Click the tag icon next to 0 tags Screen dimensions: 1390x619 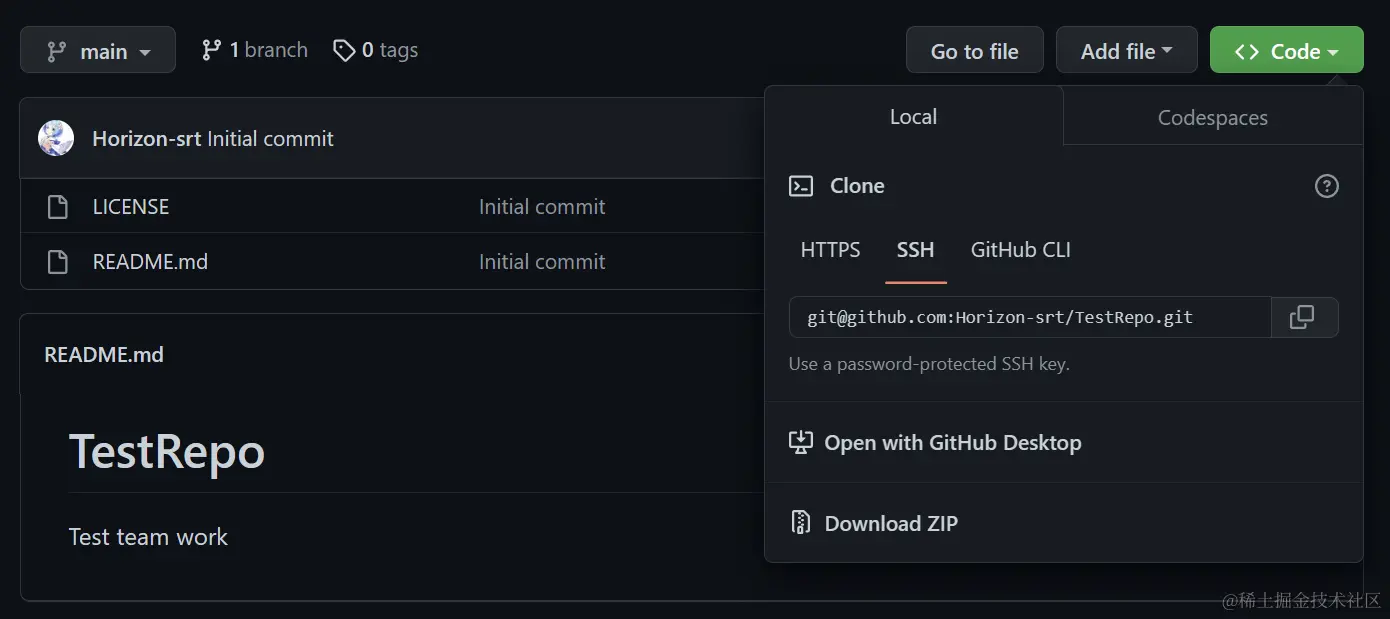tap(344, 50)
